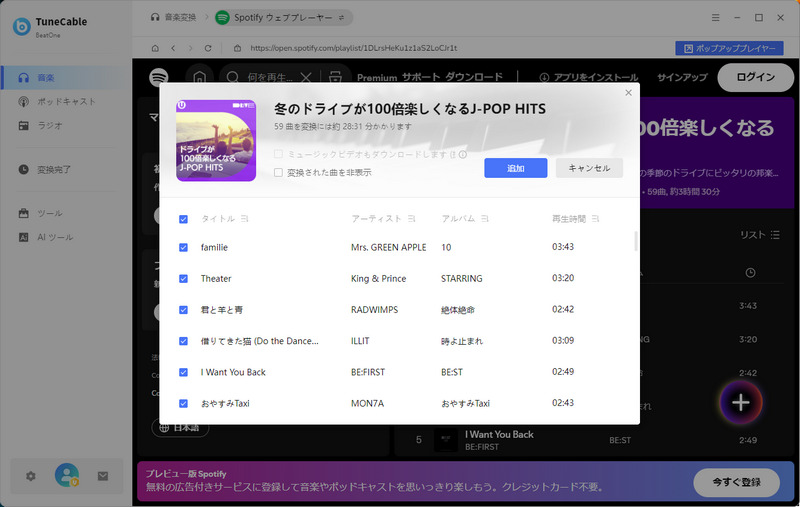Go forward with the browser forward arrow
This screenshot has width=800, height=507.
point(190,48)
